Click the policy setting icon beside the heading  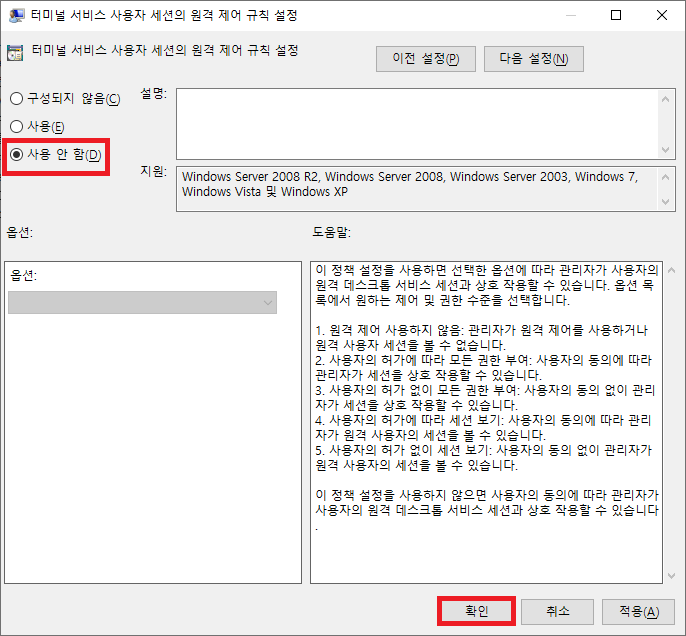[x=16, y=52]
